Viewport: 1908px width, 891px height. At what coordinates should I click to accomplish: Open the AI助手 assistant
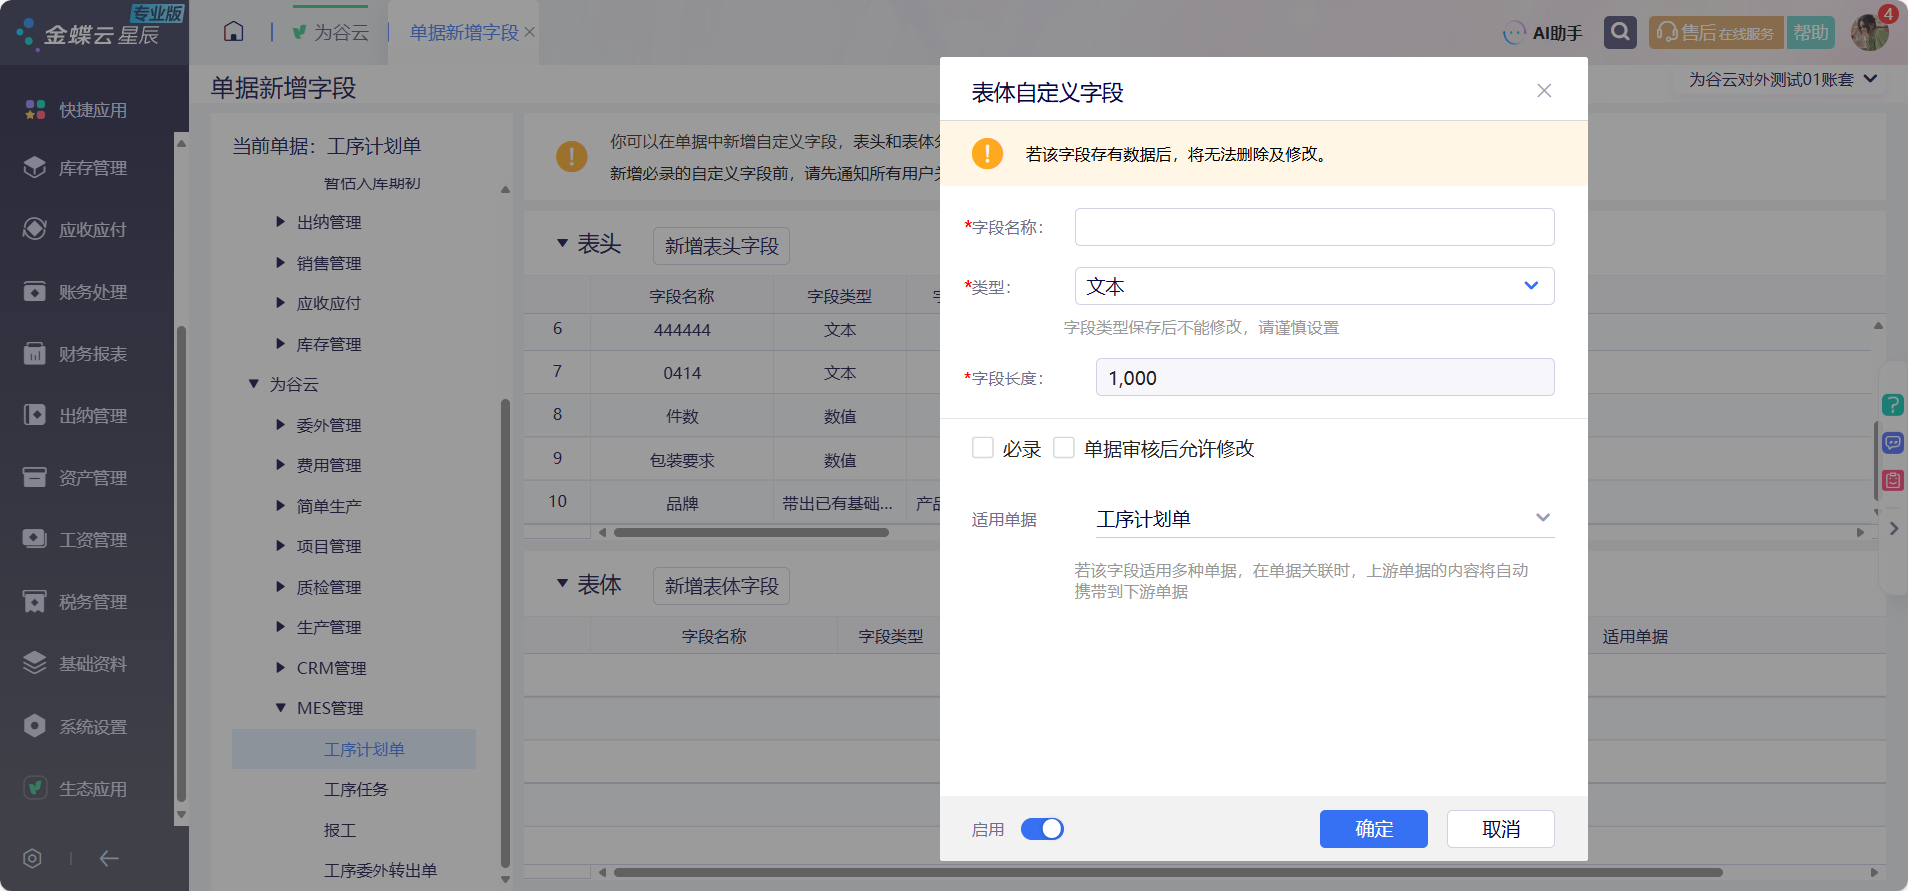1543,33
